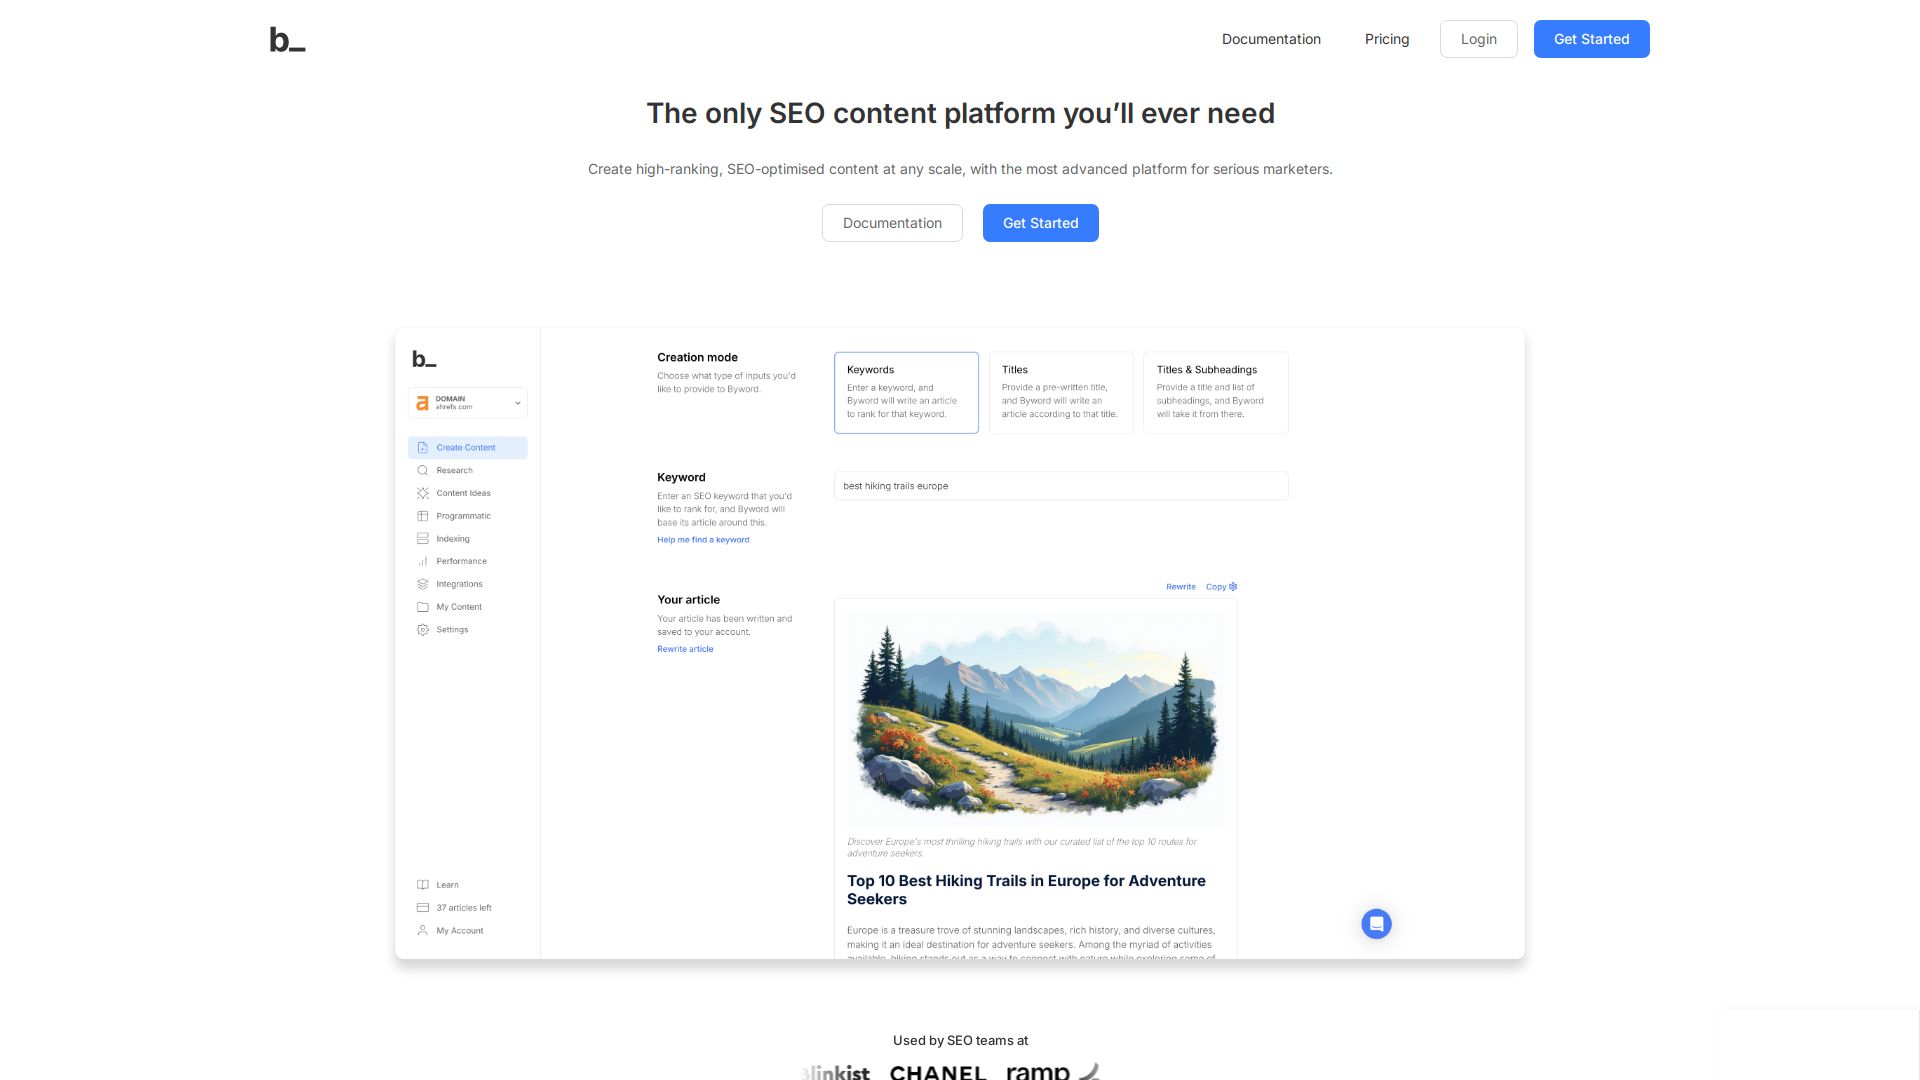The image size is (1920, 1080).
Task: Click the Login button
Action: (1478, 39)
